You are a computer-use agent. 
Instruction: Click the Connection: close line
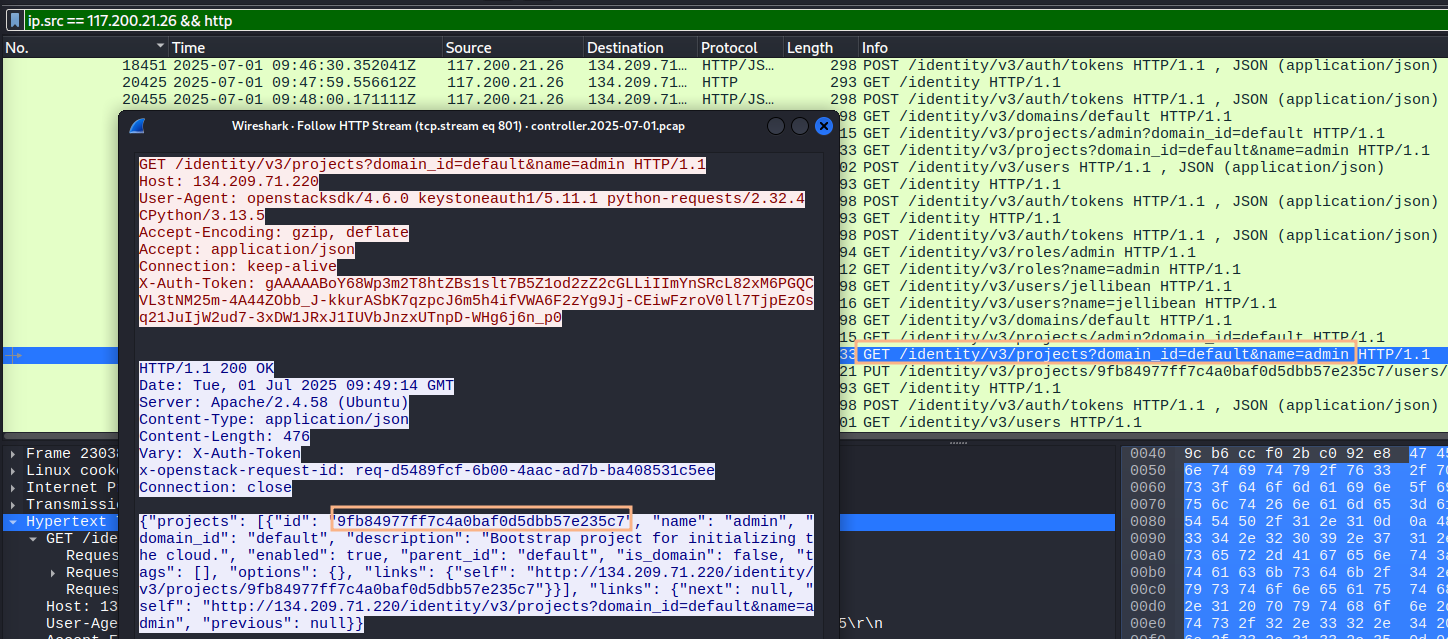pos(215,487)
